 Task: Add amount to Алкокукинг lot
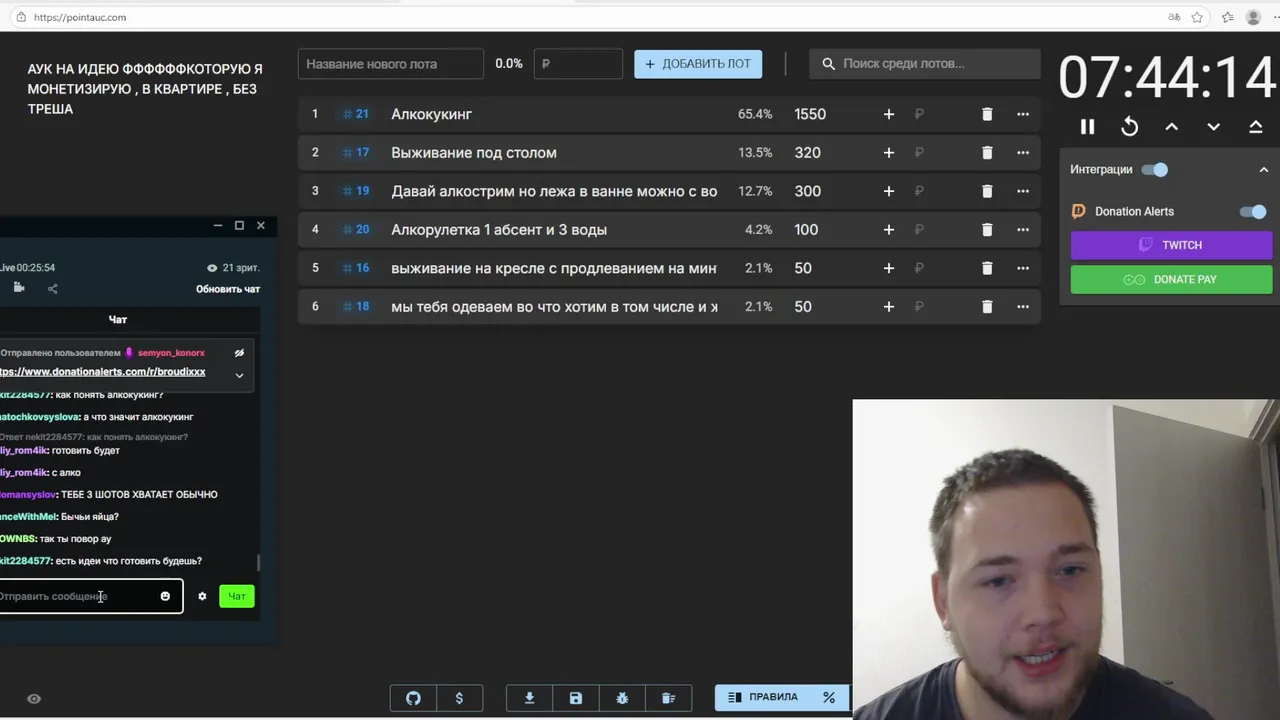888,114
